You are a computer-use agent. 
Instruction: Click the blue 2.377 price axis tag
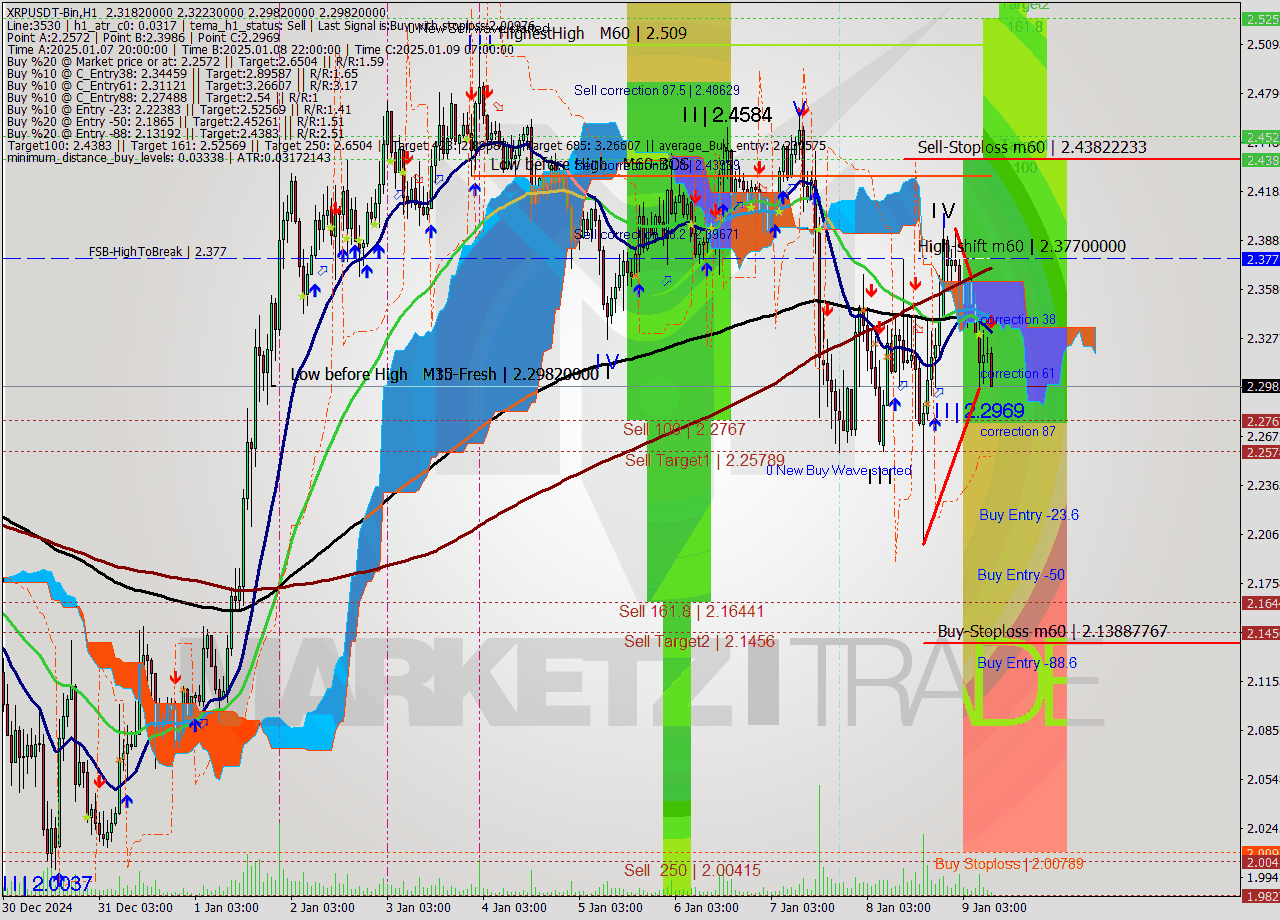(1260, 259)
